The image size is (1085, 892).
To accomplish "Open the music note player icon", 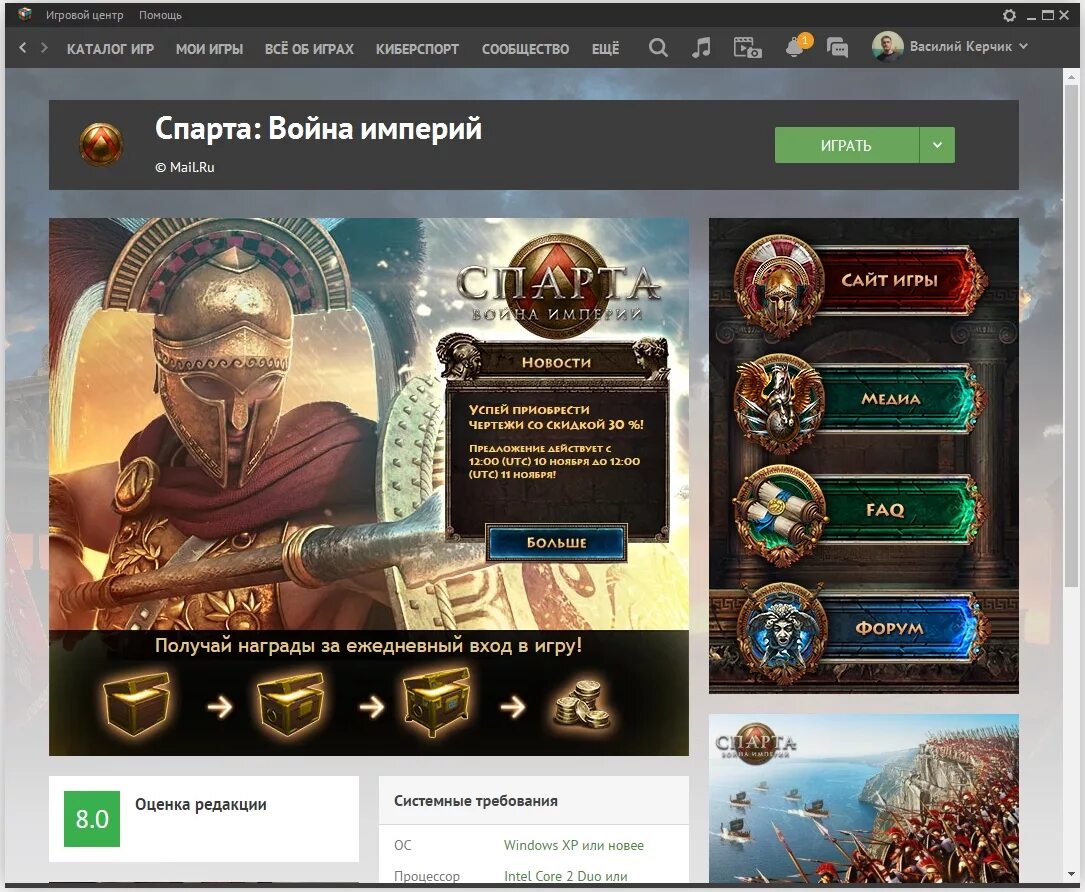I will (701, 48).
